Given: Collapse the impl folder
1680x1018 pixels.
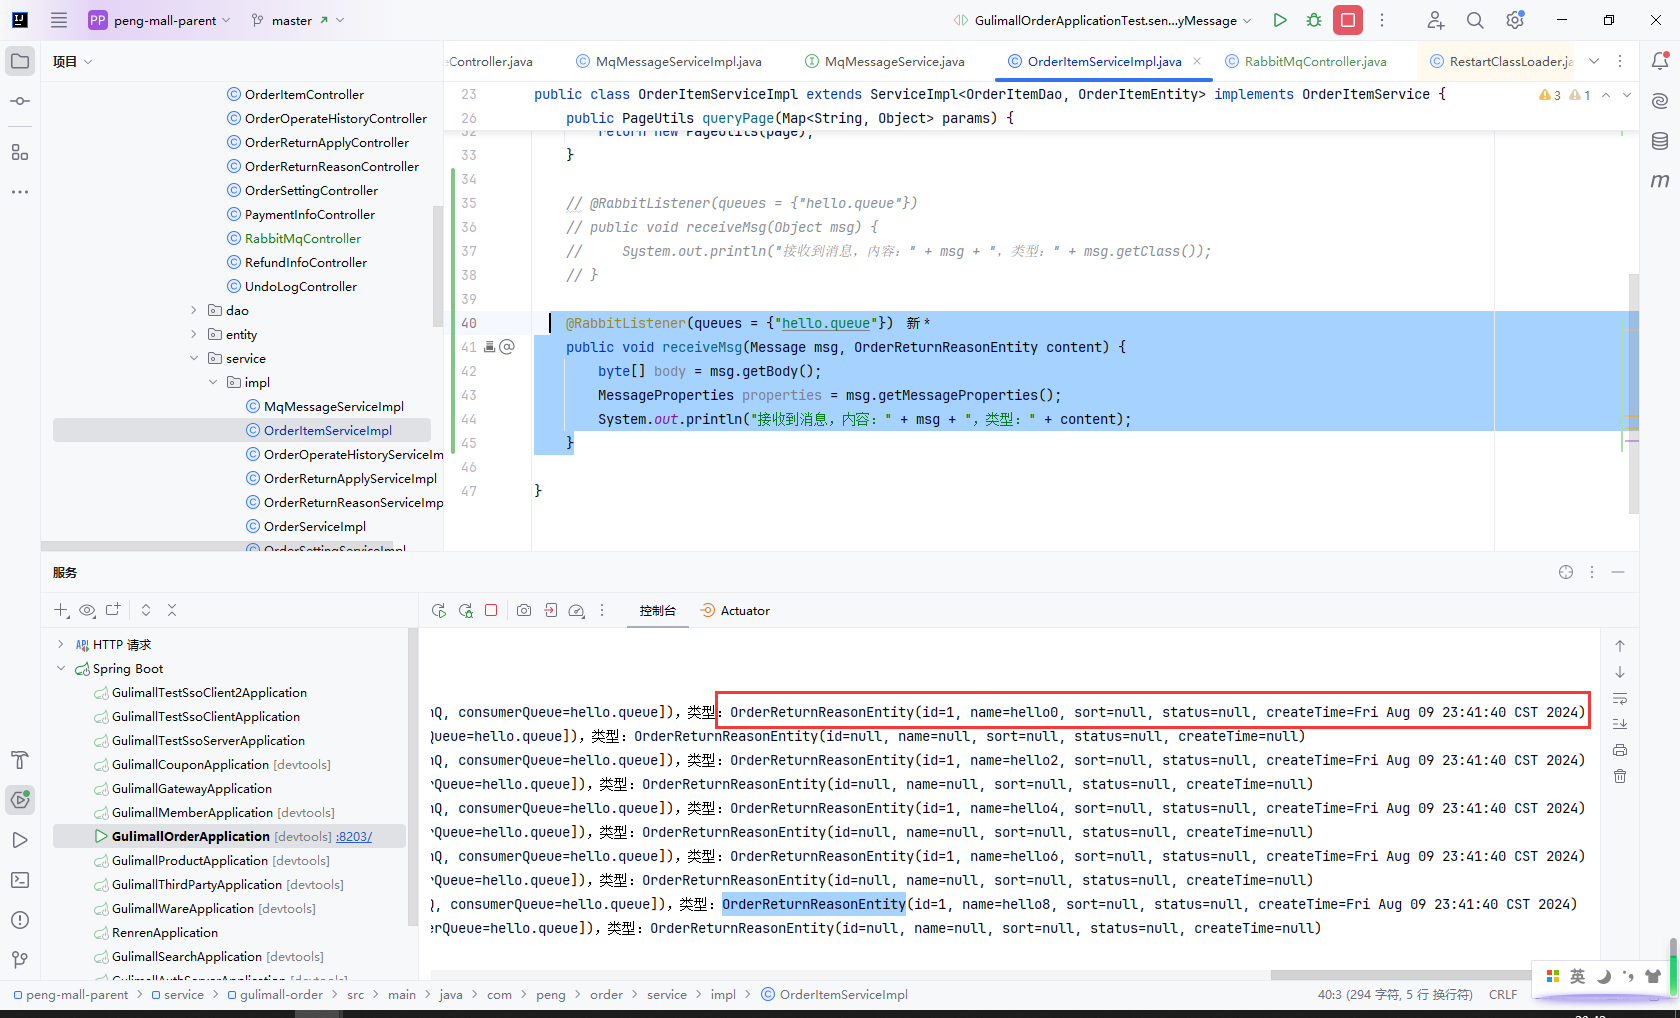Looking at the screenshot, I should coord(213,382).
